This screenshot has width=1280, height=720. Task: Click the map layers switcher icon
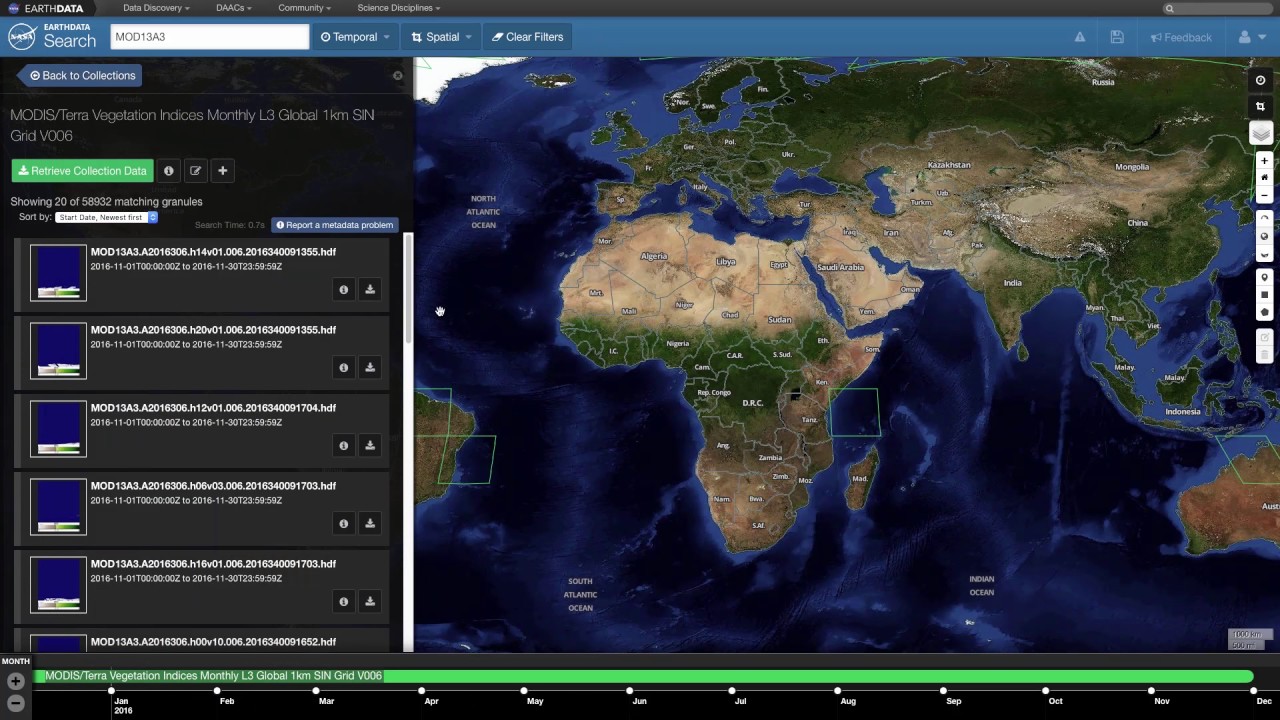click(x=1261, y=134)
